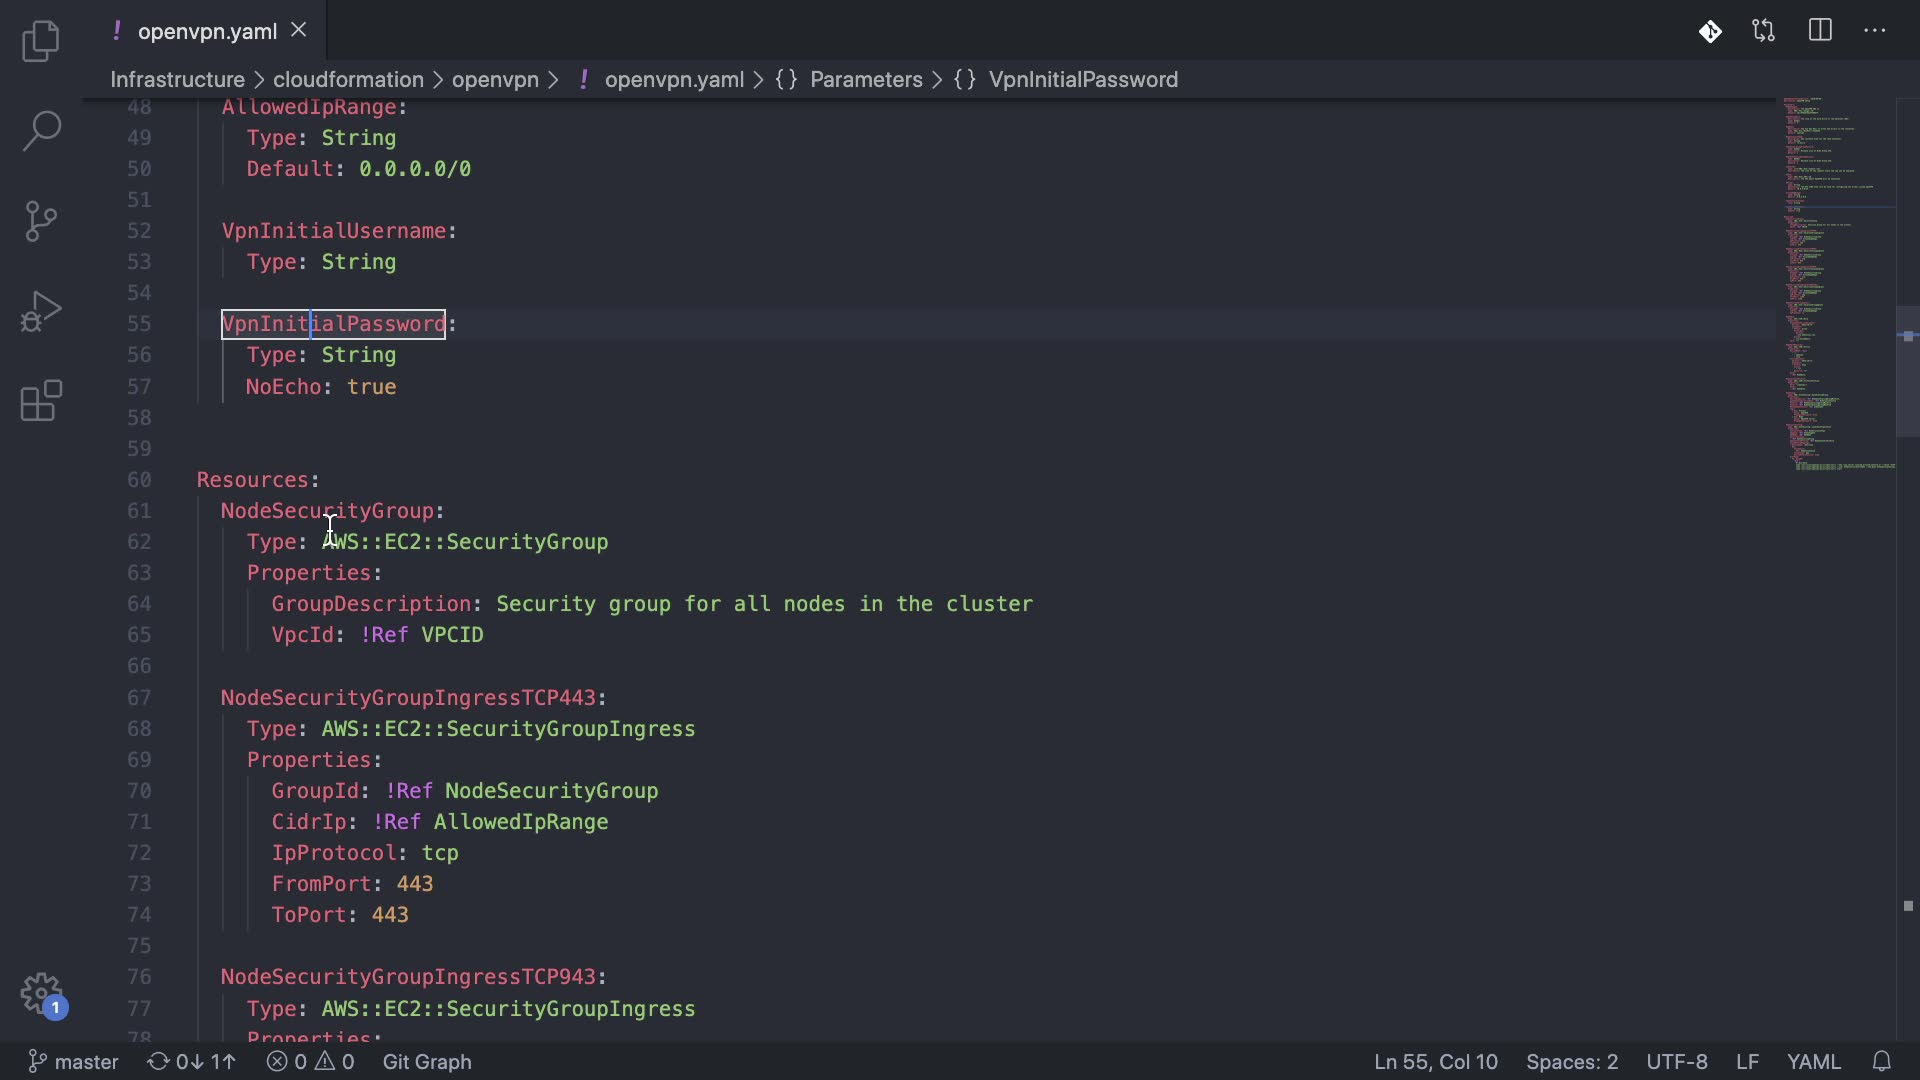Open the Source Control view
This screenshot has width=1920, height=1080.
coord(41,221)
